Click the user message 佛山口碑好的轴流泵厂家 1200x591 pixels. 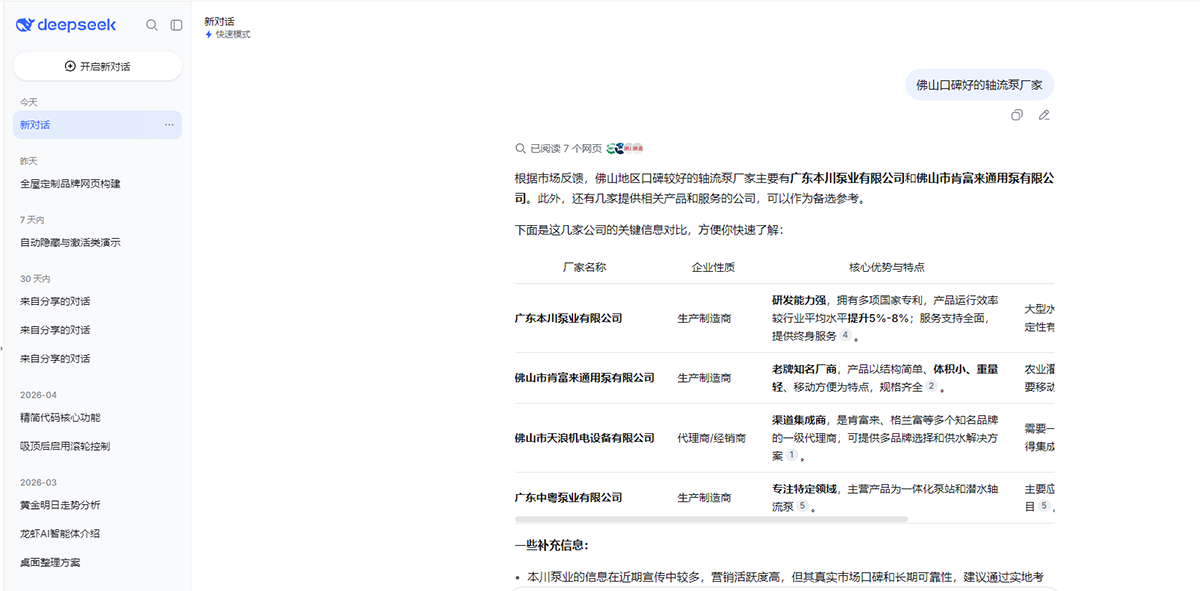click(979, 85)
